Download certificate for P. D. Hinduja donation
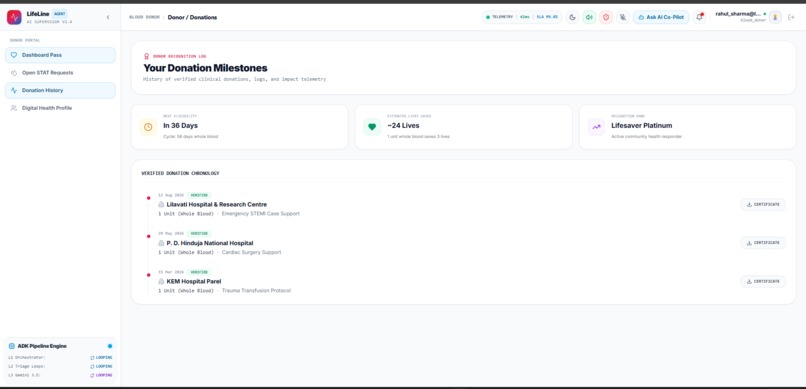This screenshot has height=389, width=806. pyautogui.click(x=763, y=243)
